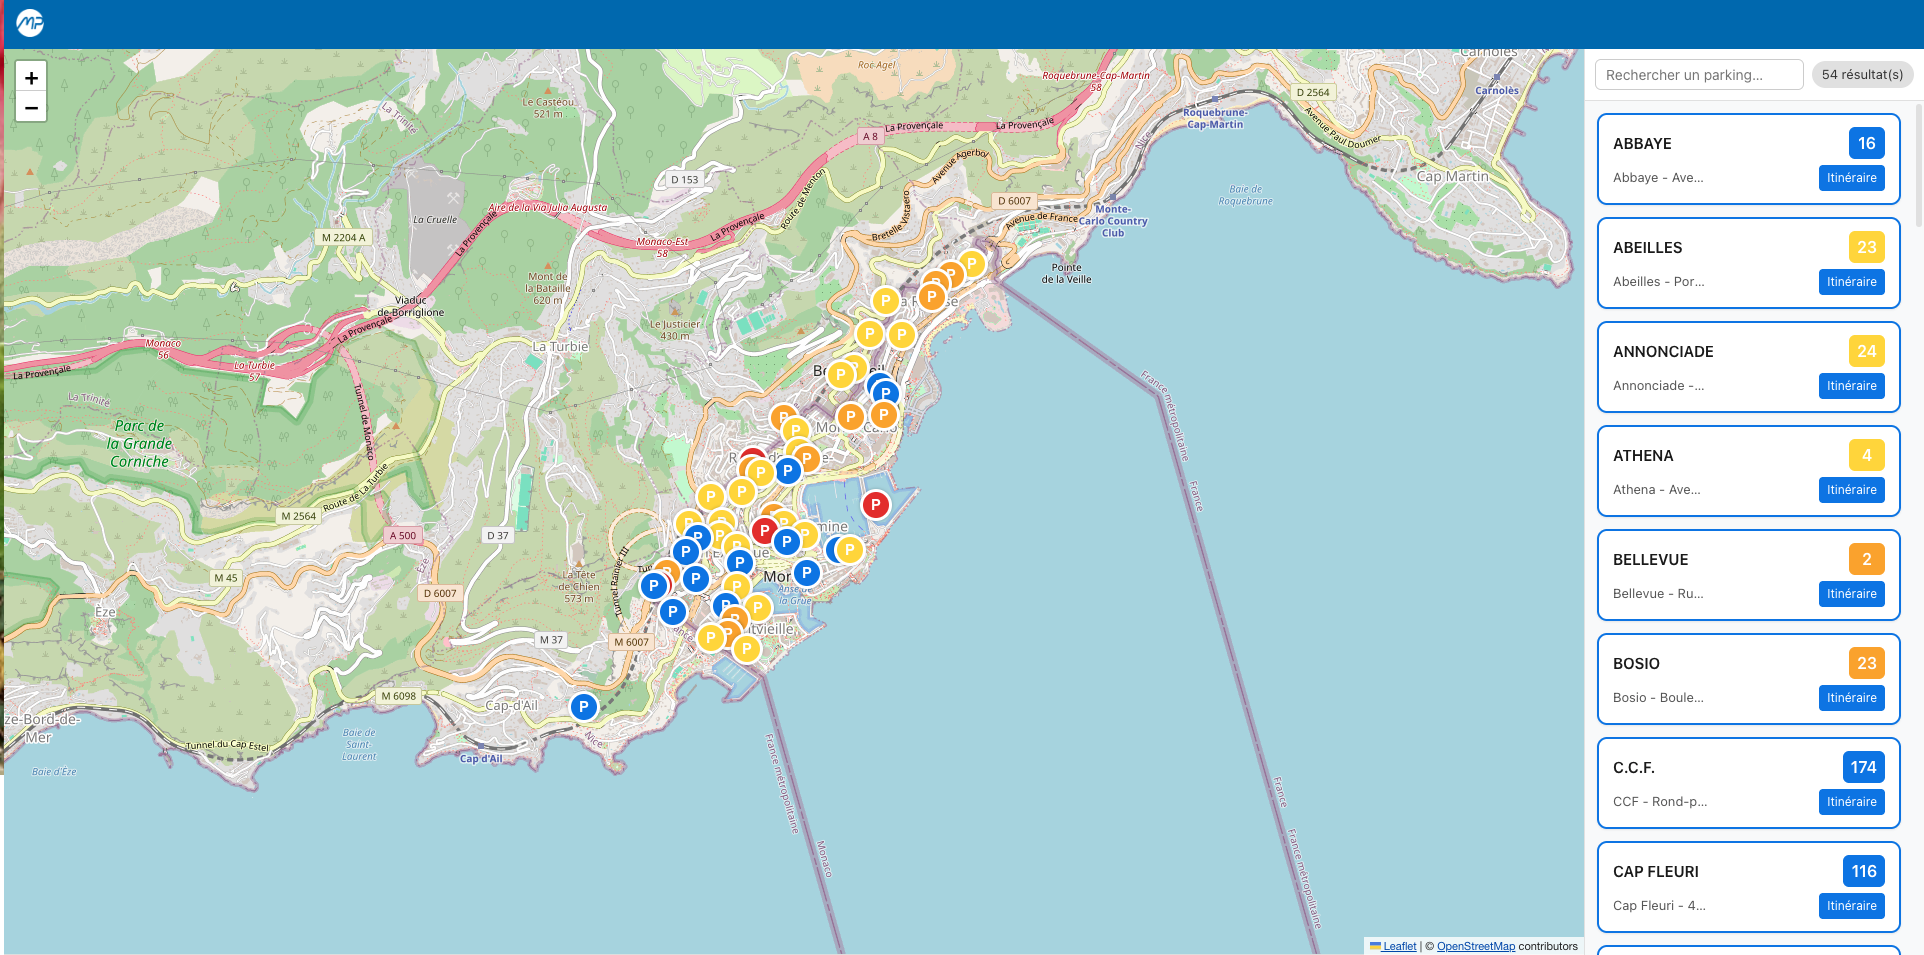The height and width of the screenshot is (955, 1924).
Task: Select the orange marker over the La Rousse label
Action: pyautogui.click(x=932, y=296)
